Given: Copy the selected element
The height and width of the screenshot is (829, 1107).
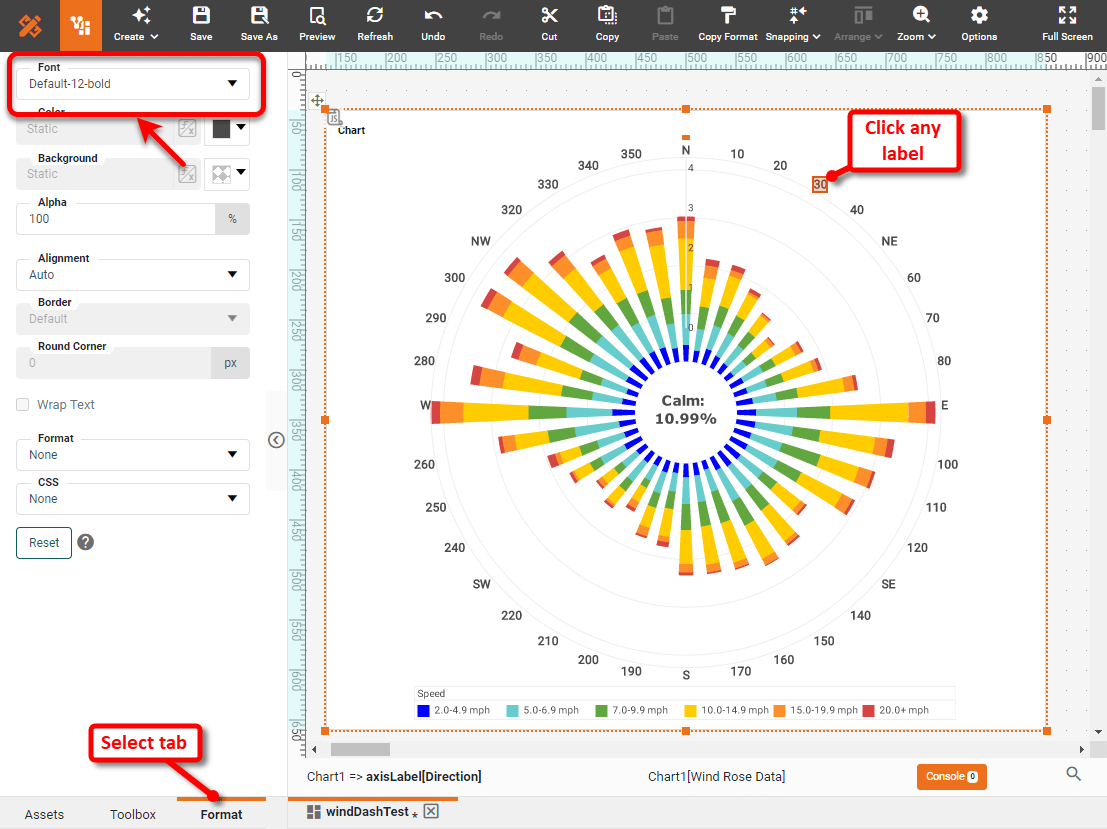Looking at the screenshot, I should click(607, 25).
